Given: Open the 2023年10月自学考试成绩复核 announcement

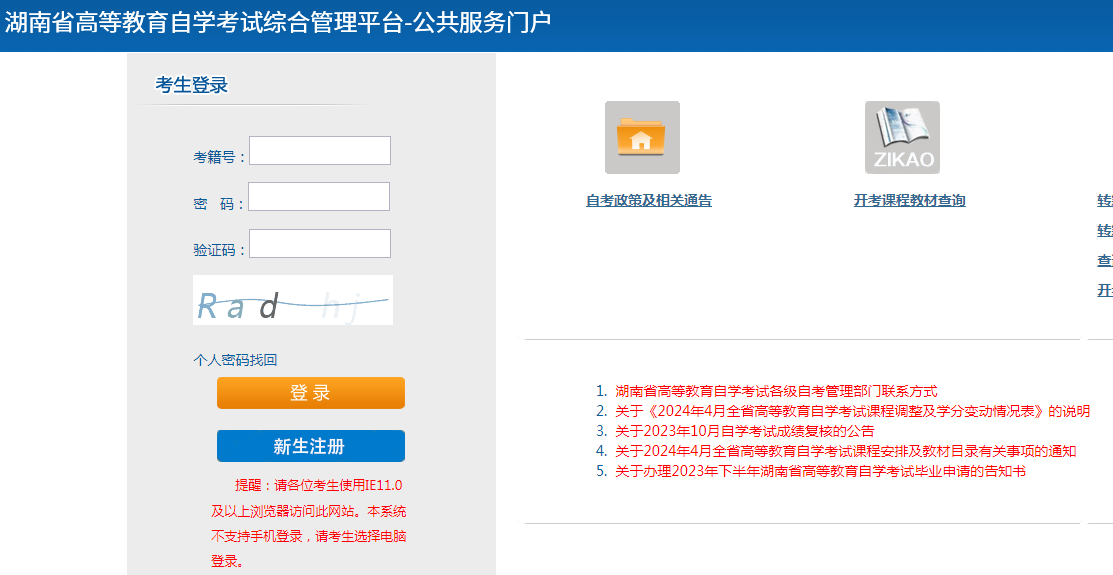Looking at the screenshot, I should click(744, 431).
